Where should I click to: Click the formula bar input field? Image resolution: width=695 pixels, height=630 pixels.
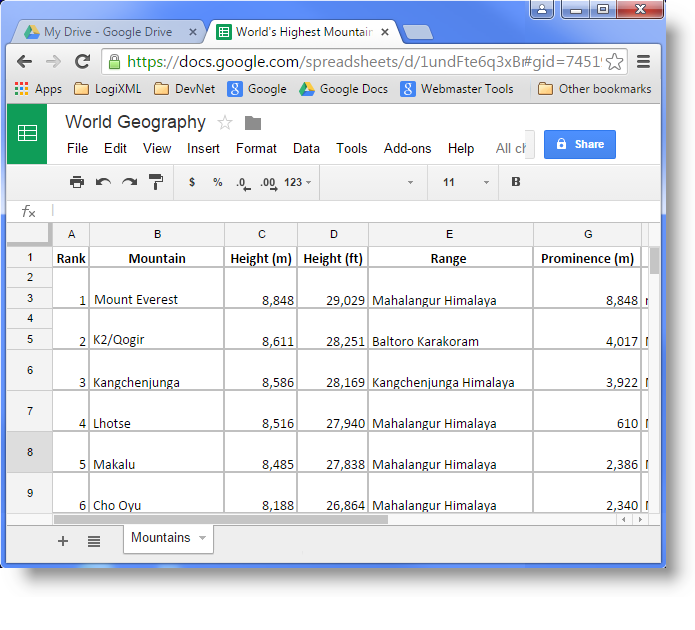[350, 211]
